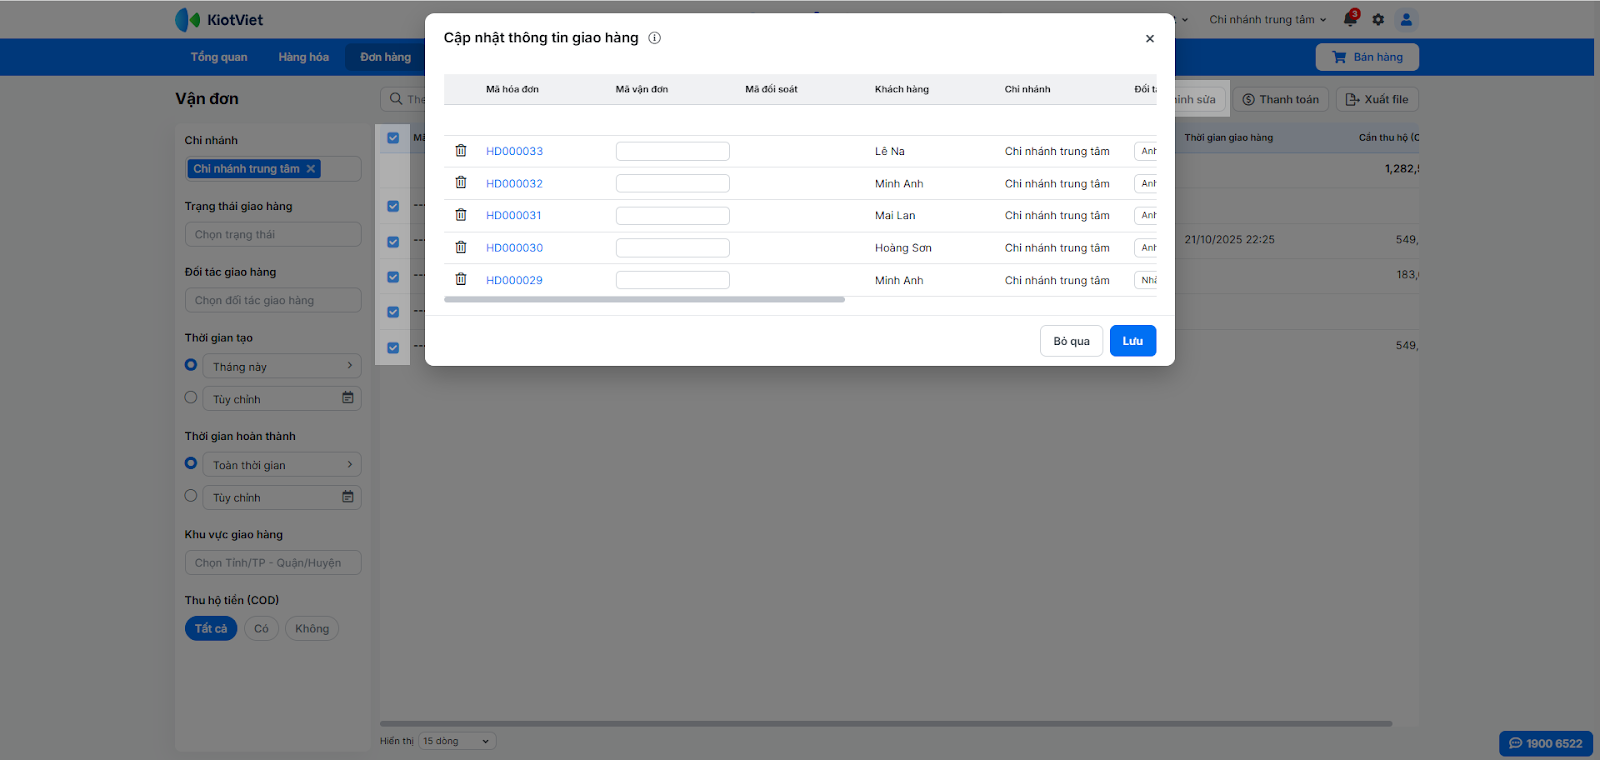The width and height of the screenshot is (1600, 760).
Task: Select the 'Tùy chỉnh' radio under Thời gian tạo
Action: pos(191,398)
